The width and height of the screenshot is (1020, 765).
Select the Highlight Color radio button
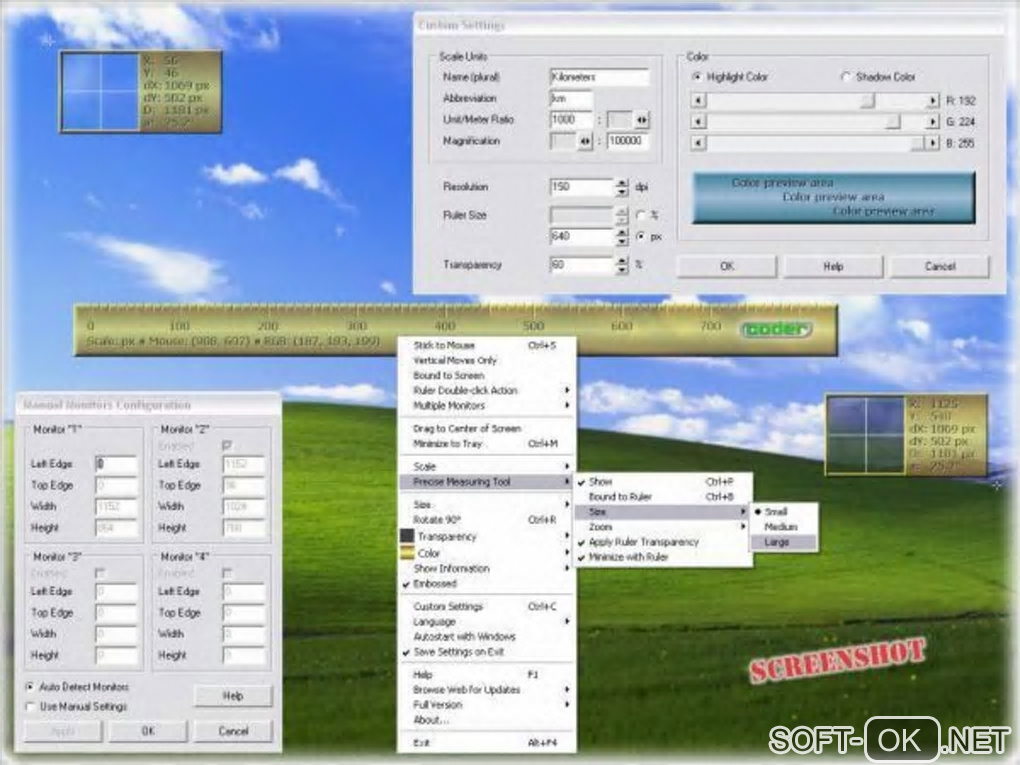tap(697, 77)
